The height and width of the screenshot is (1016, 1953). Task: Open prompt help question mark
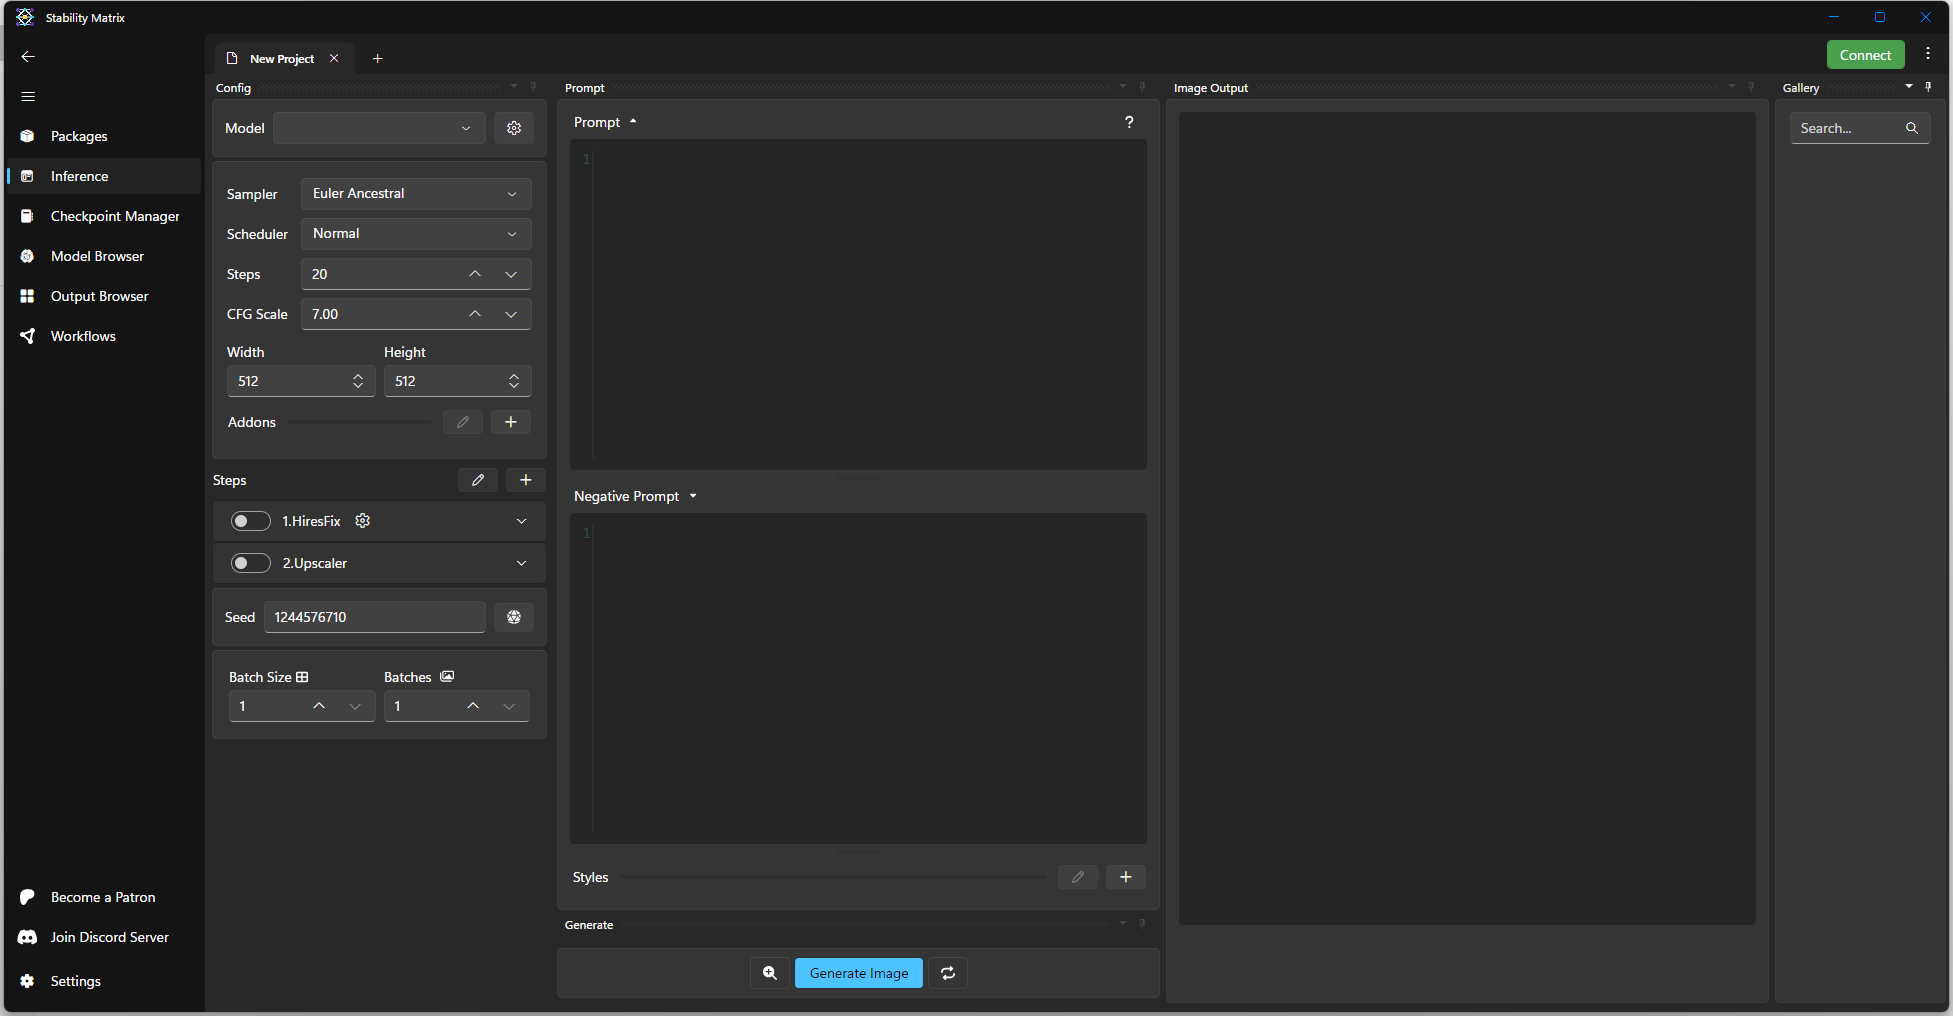(x=1129, y=122)
